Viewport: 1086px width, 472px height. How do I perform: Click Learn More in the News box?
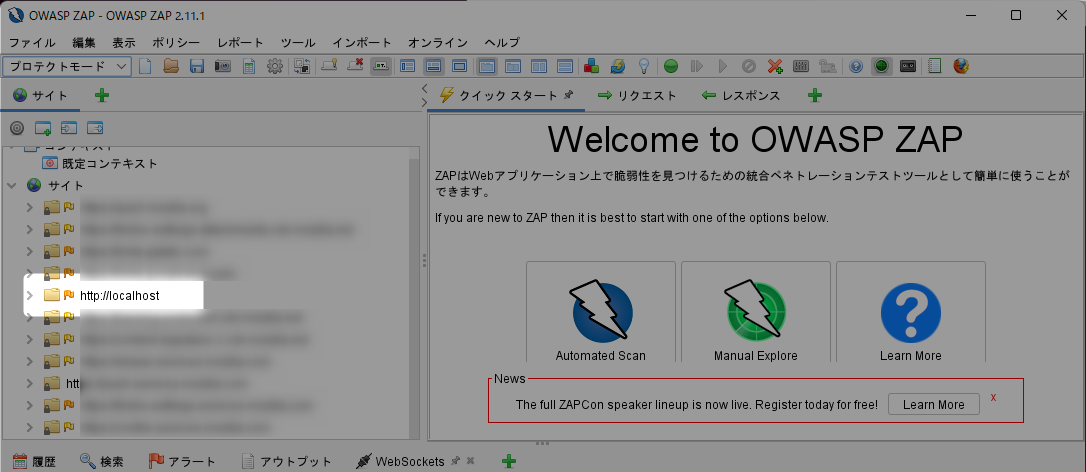click(x=934, y=405)
